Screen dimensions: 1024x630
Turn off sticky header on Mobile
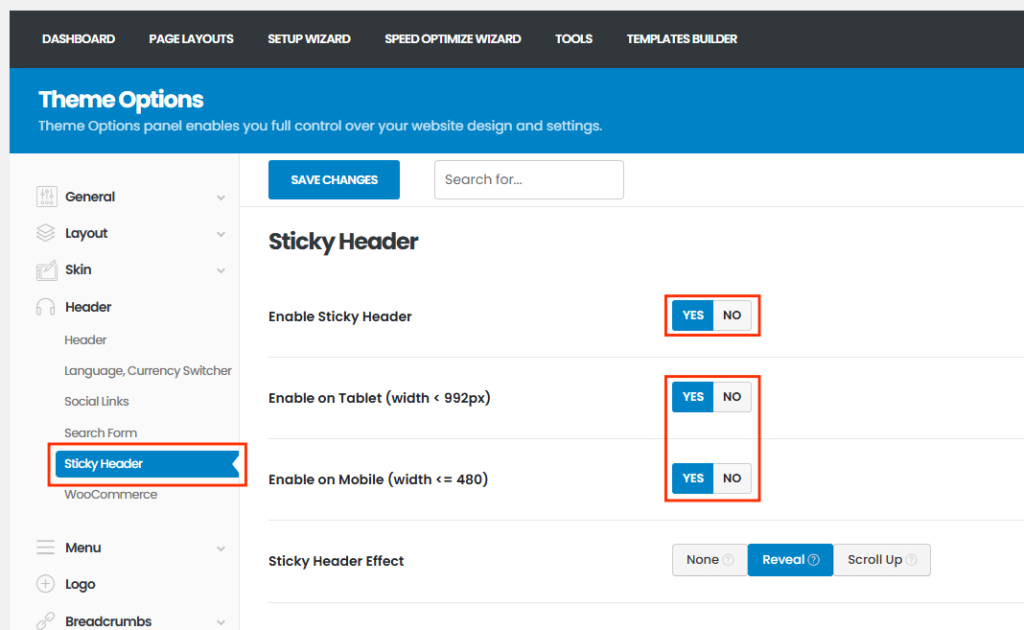pyautogui.click(x=732, y=478)
